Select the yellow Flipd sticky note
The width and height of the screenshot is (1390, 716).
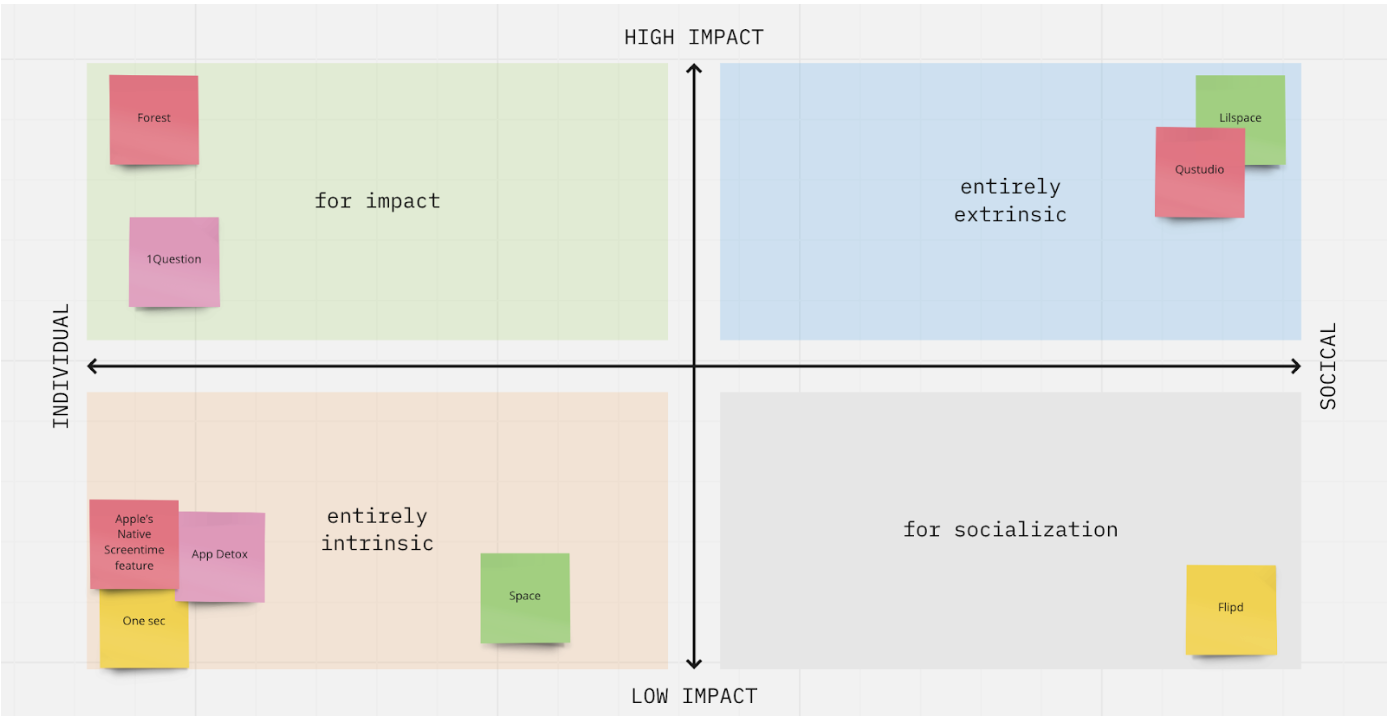pos(1231,609)
